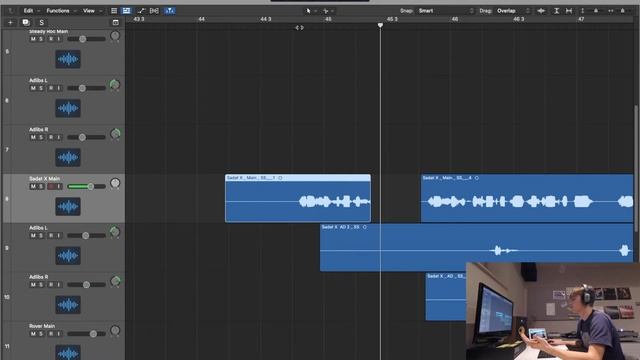Click the Steady Roc Main pan knob
Image resolution: width=640 pixels, height=360 pixels.
[115, 36]
